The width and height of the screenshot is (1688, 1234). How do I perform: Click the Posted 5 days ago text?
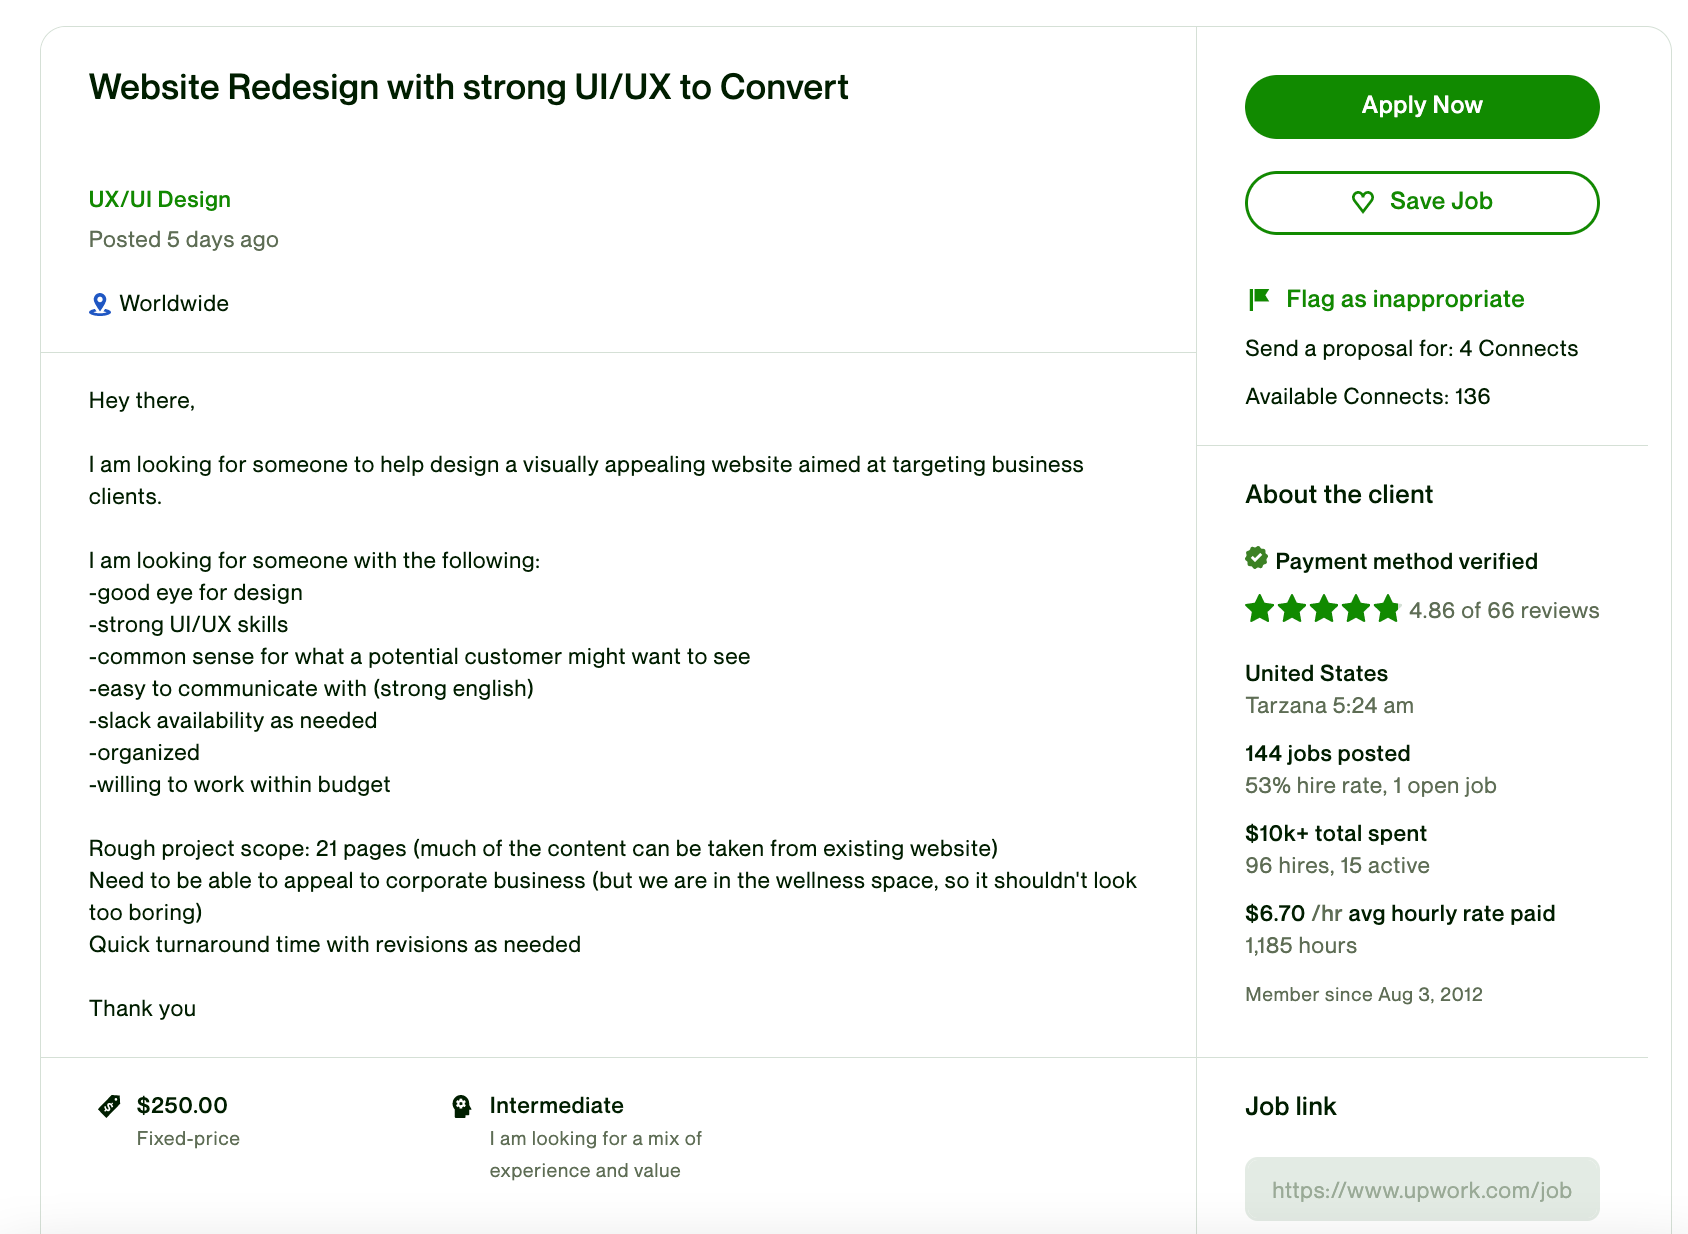point(183,239)
